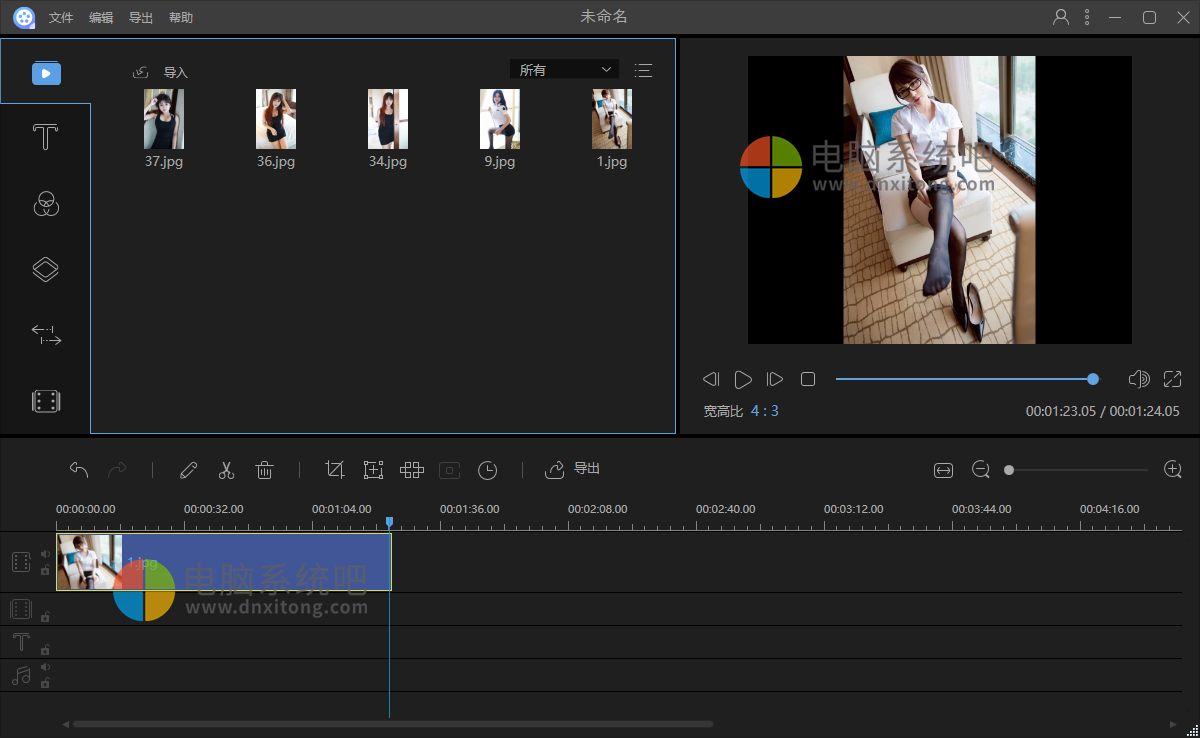Enter fullscreen preview mode
The image size is (1200, 738).
click(1173, 379)
